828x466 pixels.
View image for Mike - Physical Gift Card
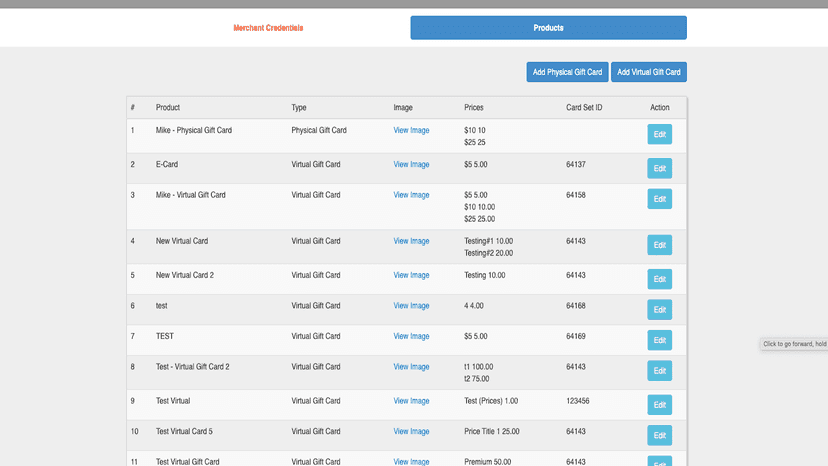(x=411, y=131)
